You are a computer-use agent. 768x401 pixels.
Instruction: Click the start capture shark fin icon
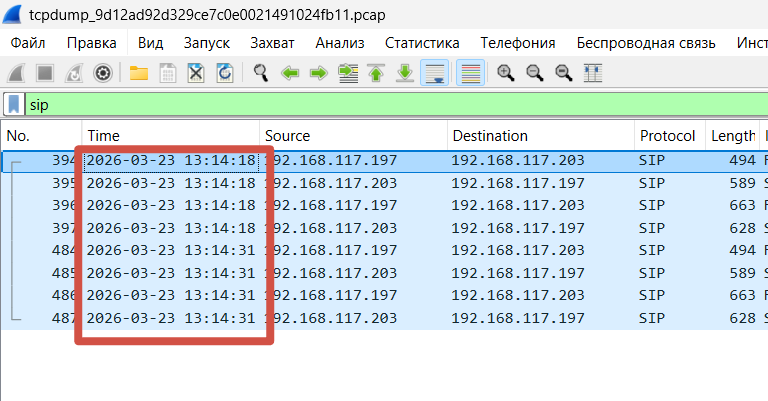(16, 73)
